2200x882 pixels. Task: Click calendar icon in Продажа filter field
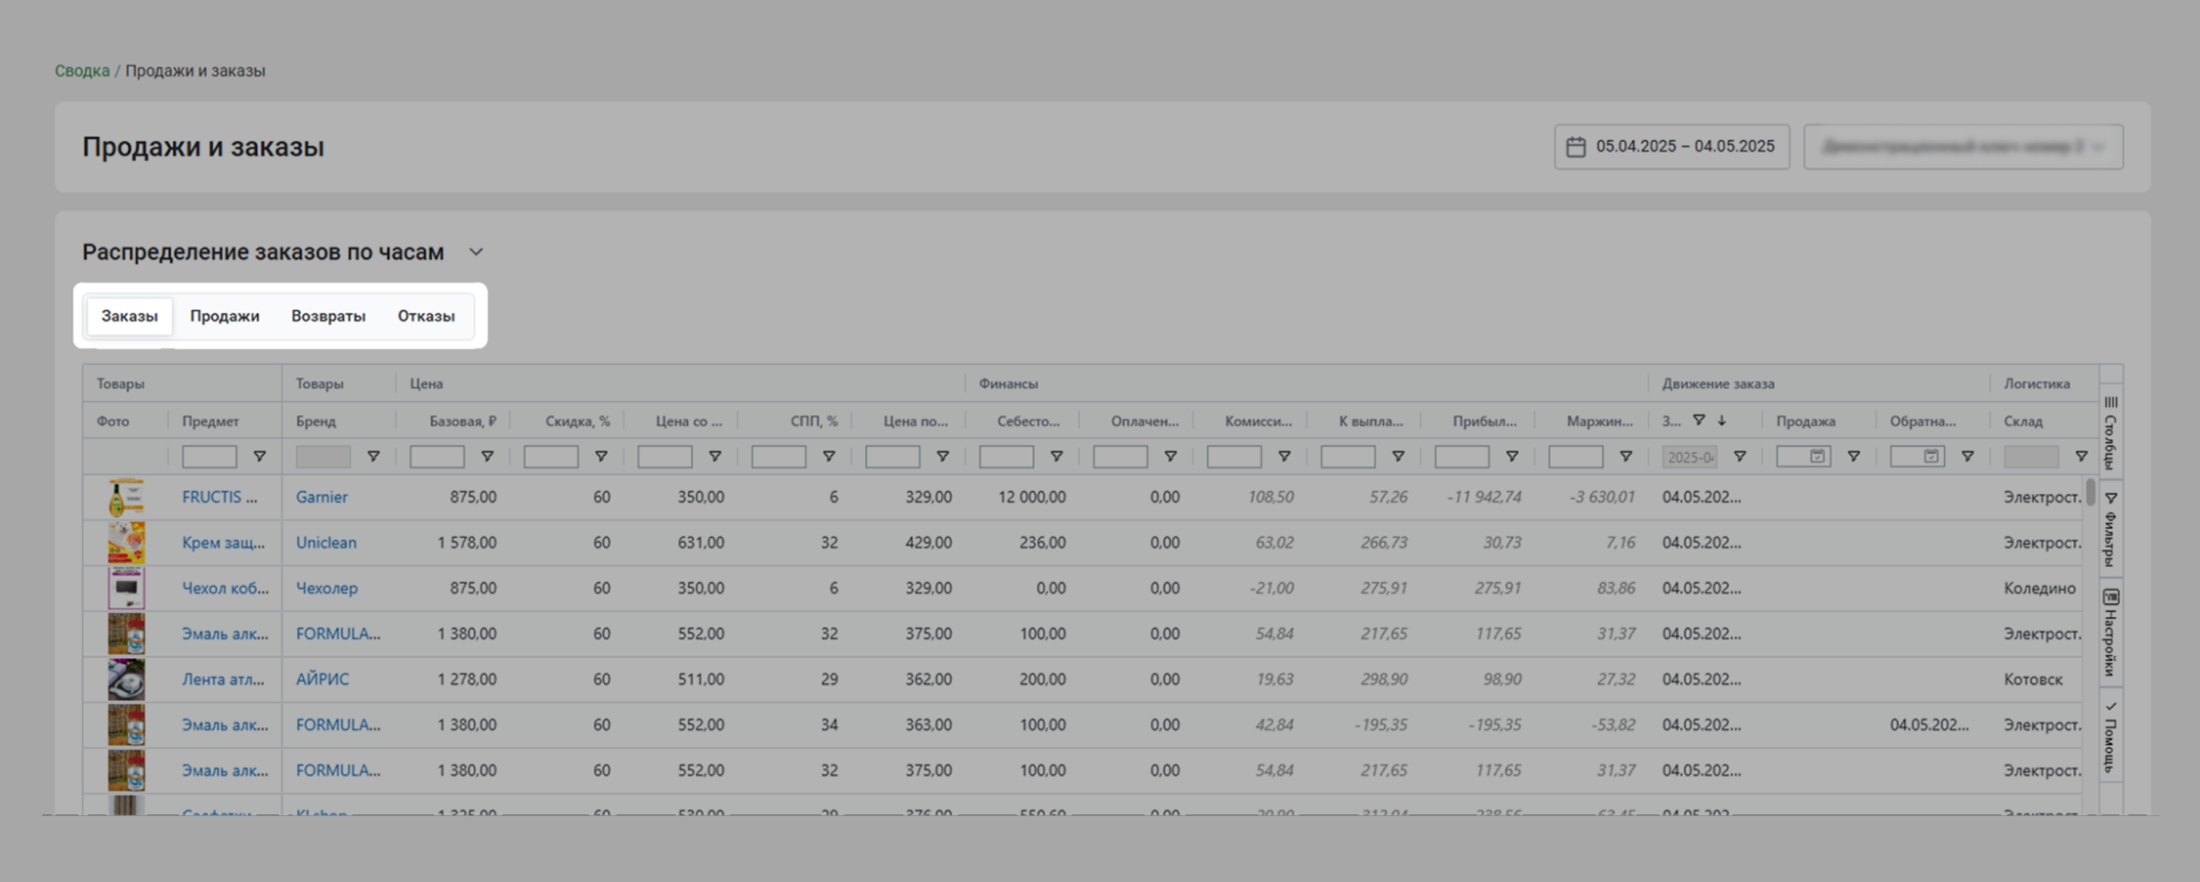point(1817,457)
